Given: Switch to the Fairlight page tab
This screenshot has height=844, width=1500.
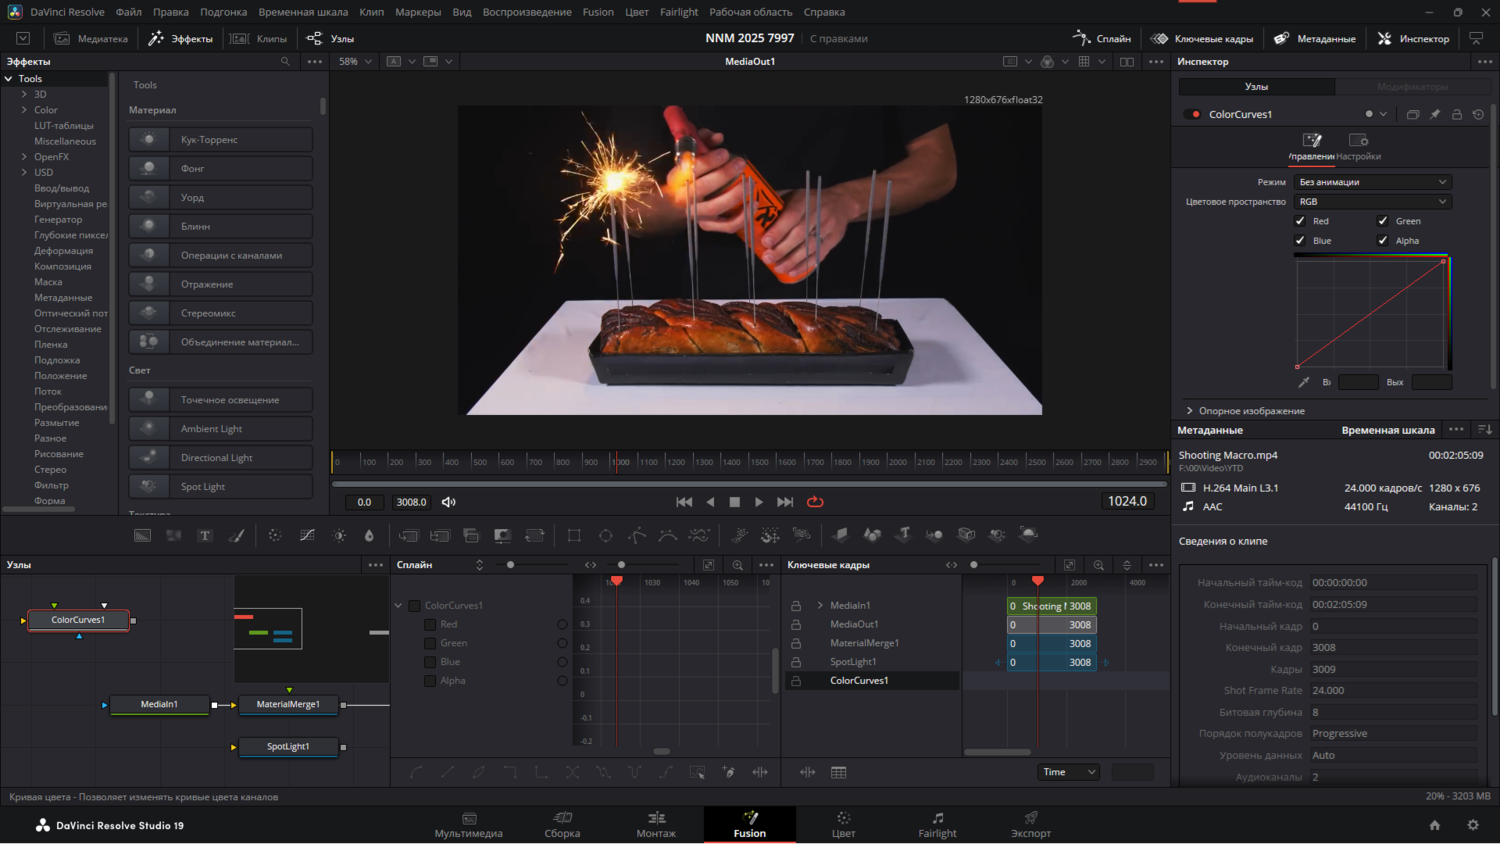Looking at the screenshot, I should tap(937, 825).
